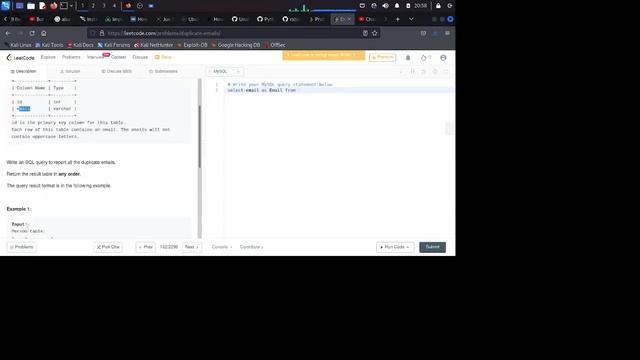Open the Contribute link
Viewport: 640px width, 360px height.
[251, 247]
